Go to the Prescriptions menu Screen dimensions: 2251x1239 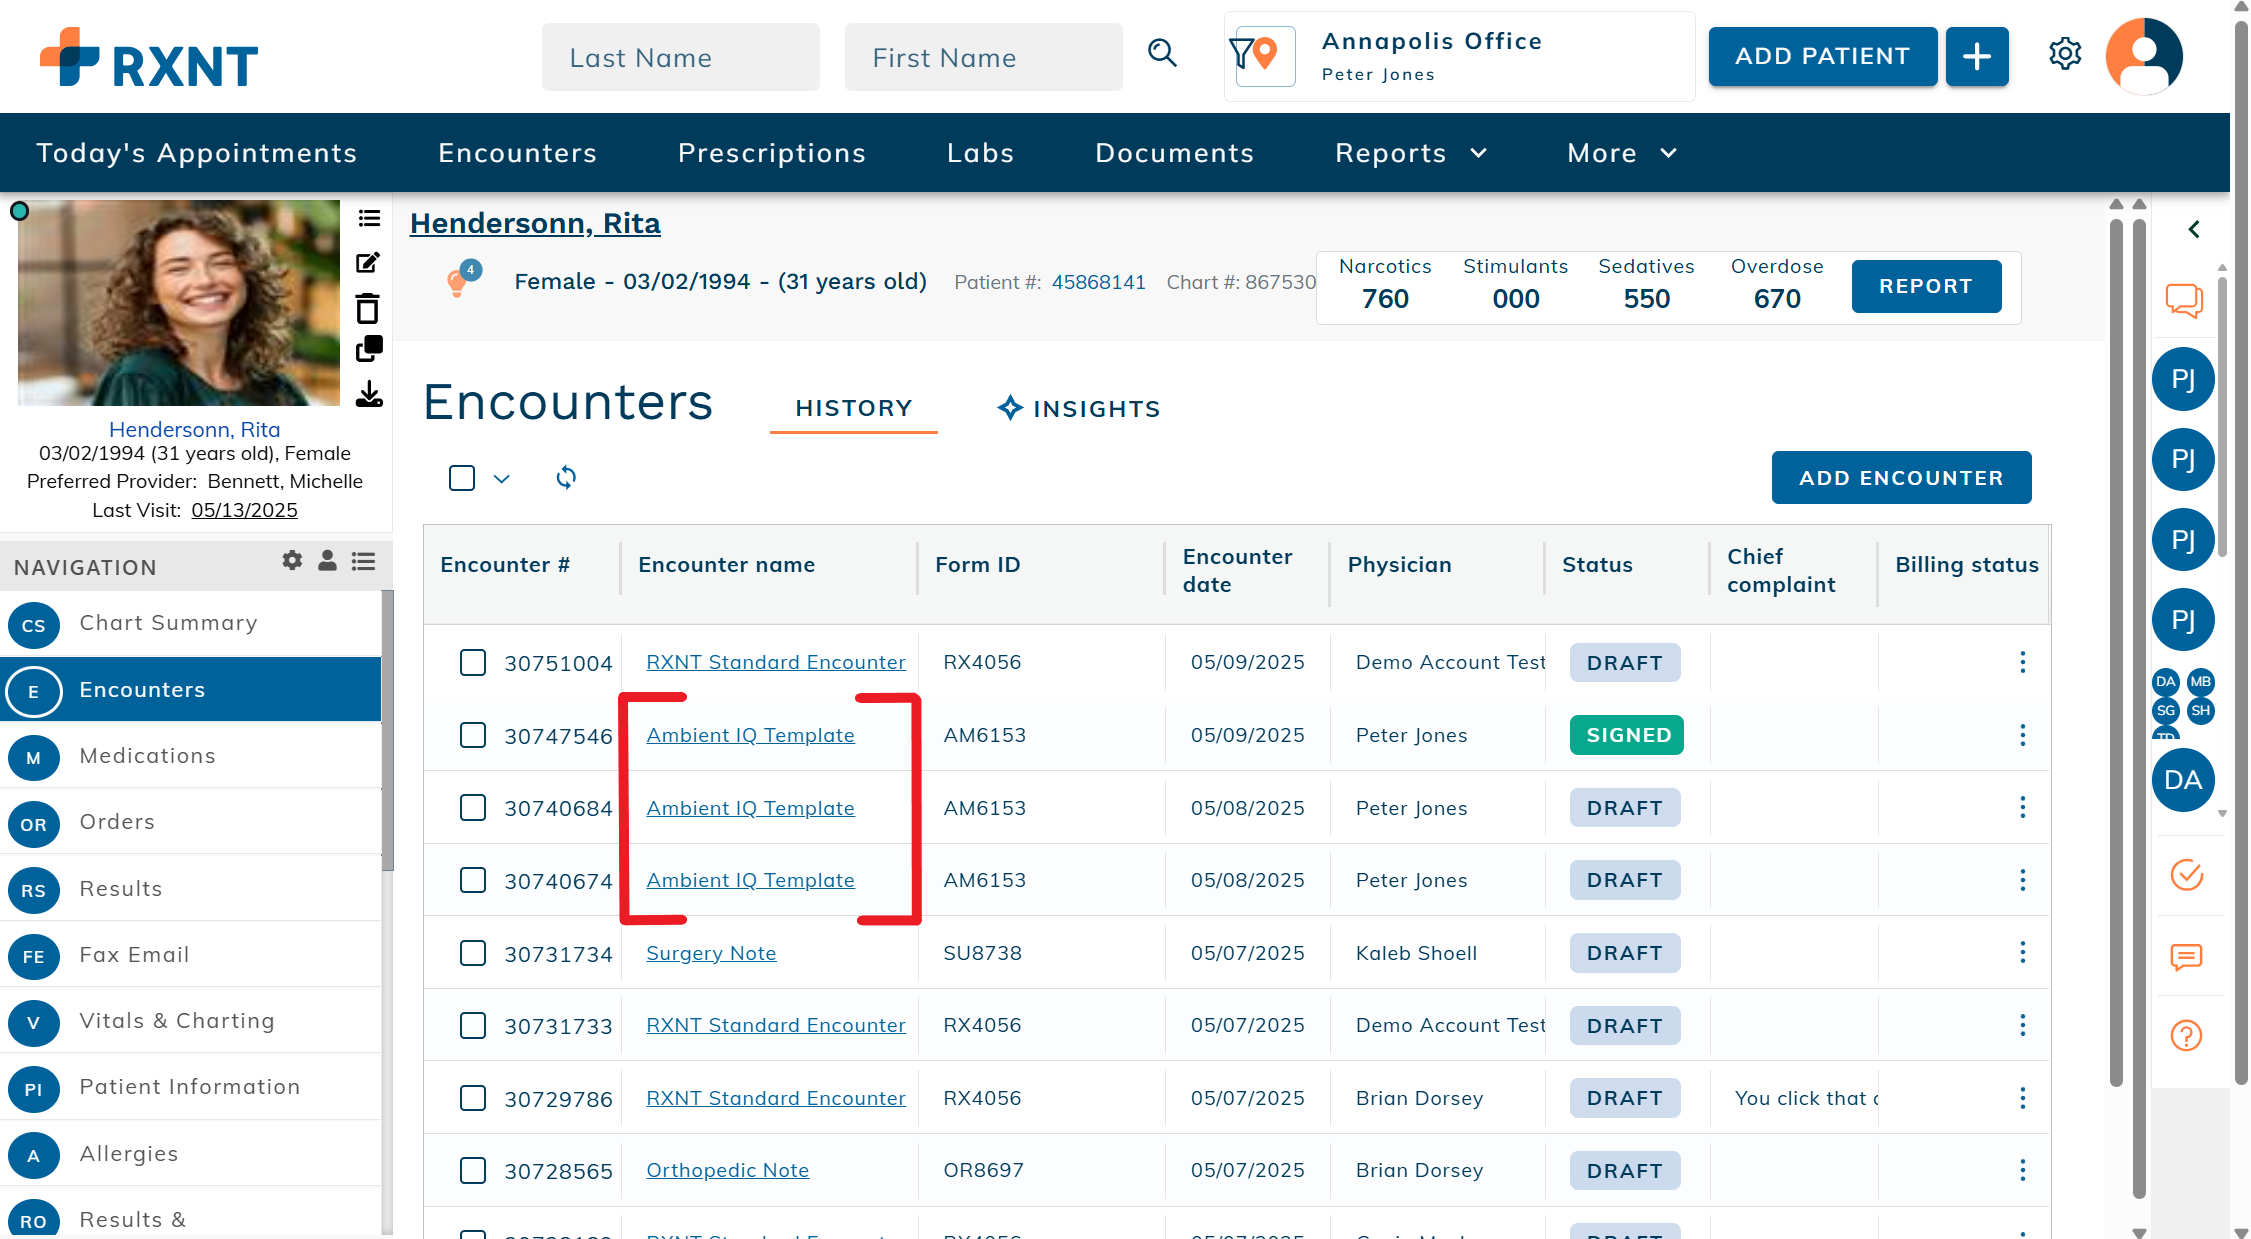772,153
